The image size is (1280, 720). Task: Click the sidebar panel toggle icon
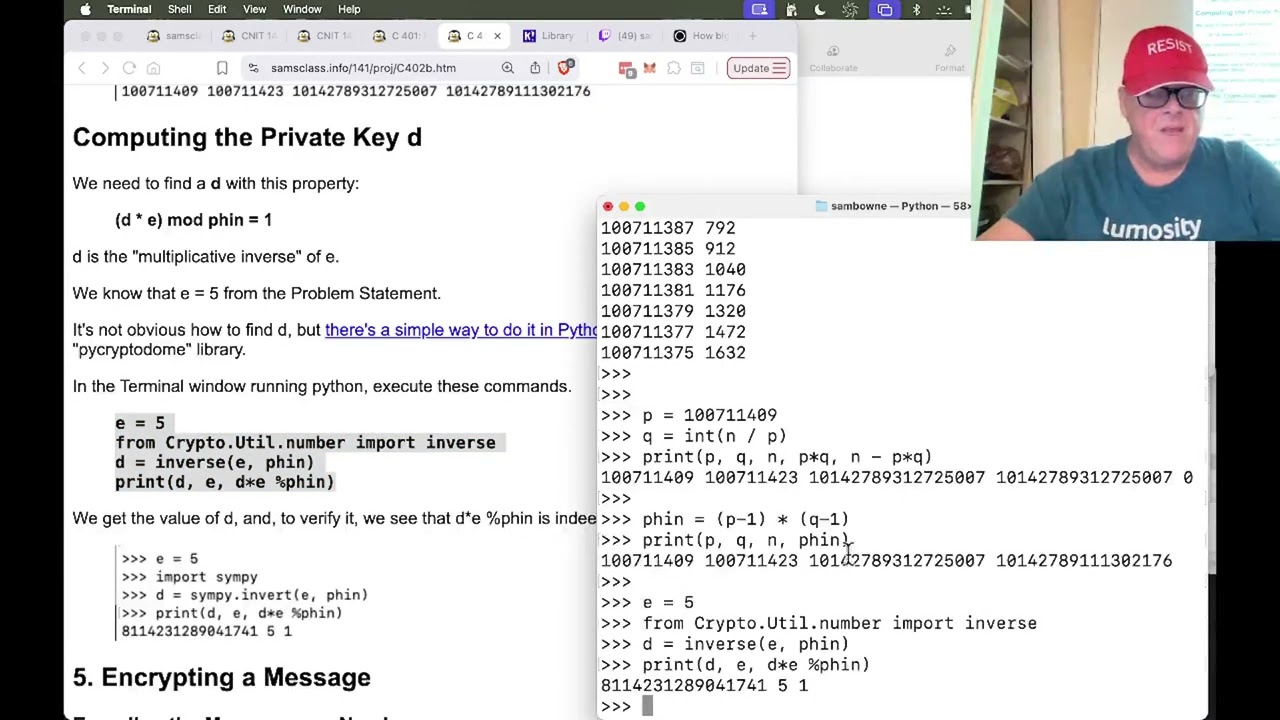click(x=697, y=68)
